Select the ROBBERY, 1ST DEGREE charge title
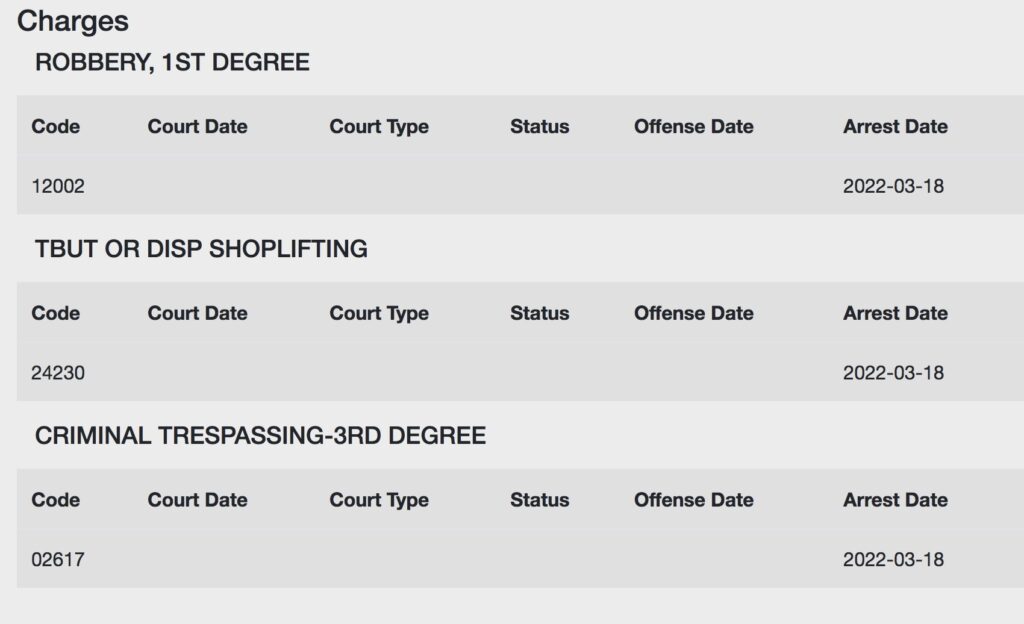The width and height of the screenshot is (1024, 624). (x=172, y=63)
